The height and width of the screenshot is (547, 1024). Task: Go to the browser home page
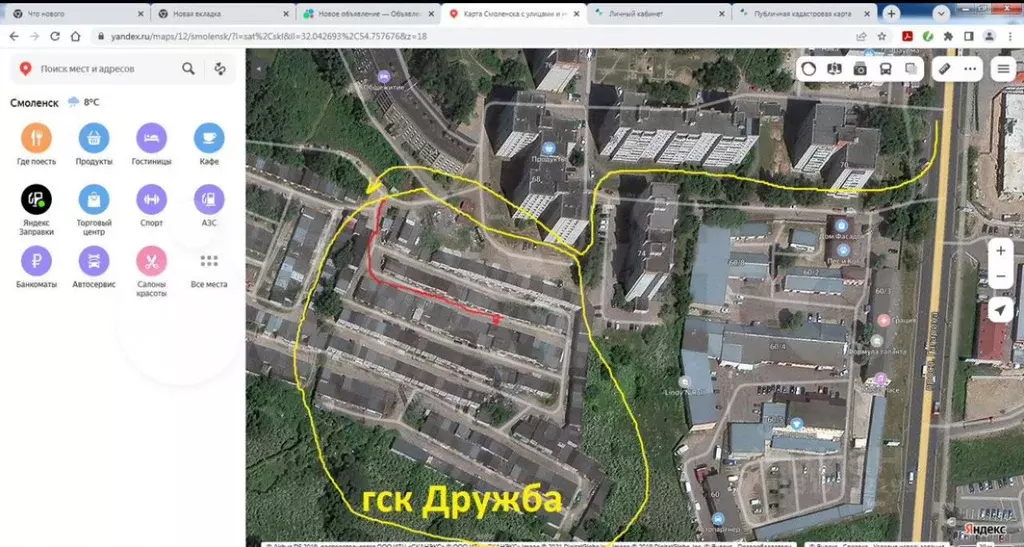pyautogui.click(x=76, y=36)
